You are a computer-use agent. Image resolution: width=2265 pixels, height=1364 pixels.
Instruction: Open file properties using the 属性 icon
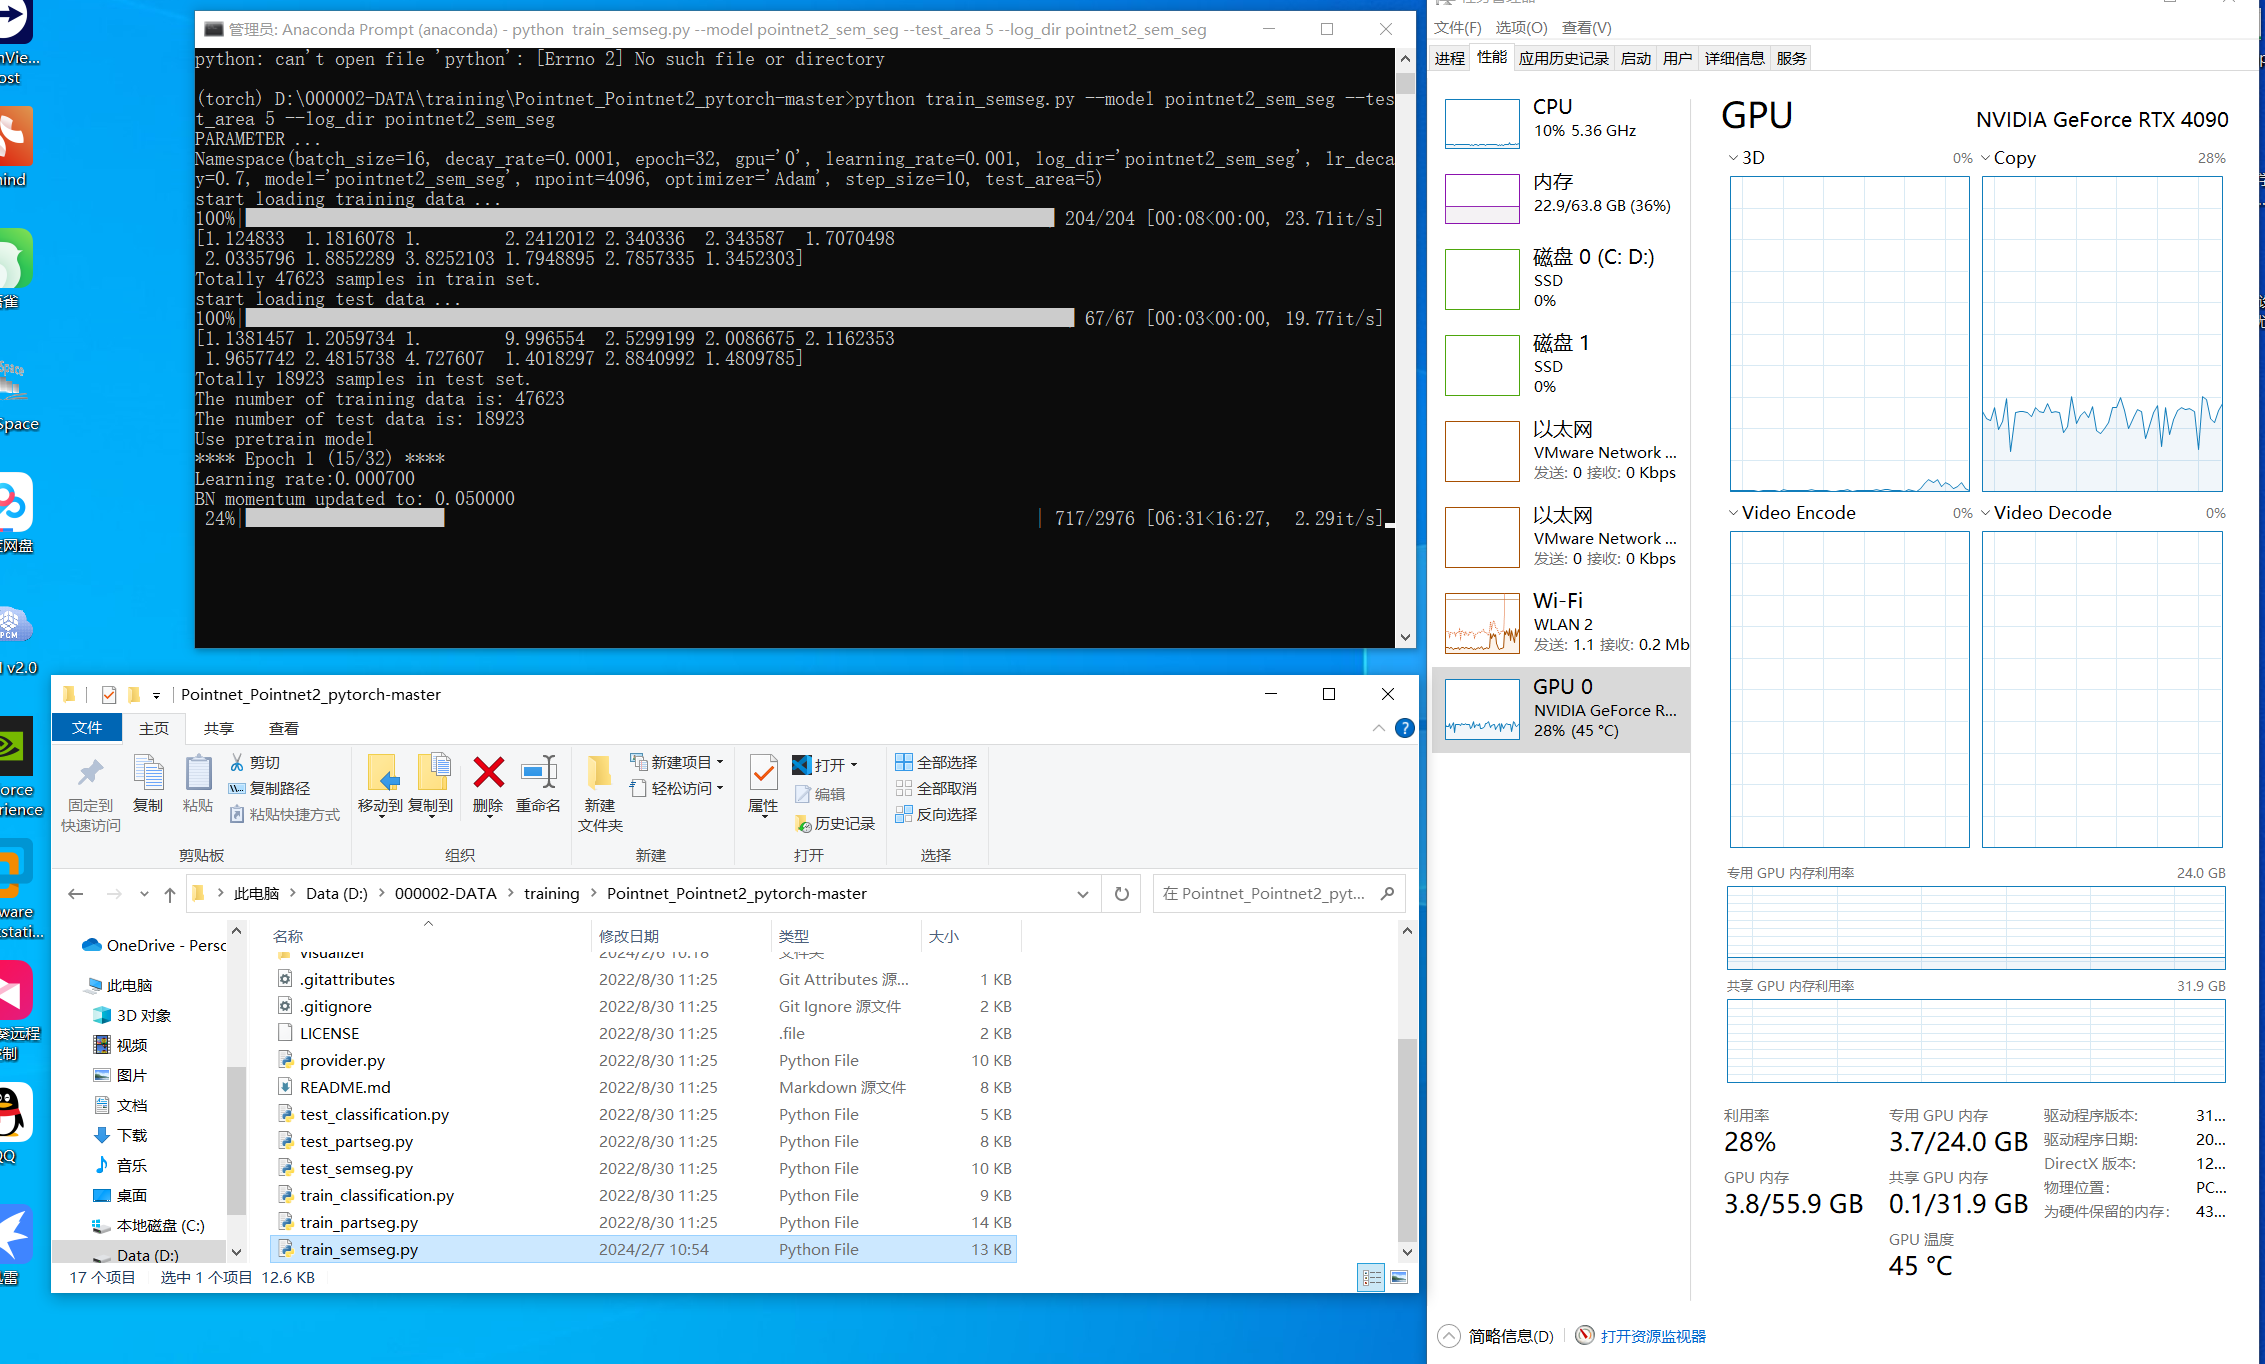pos(762,787)
